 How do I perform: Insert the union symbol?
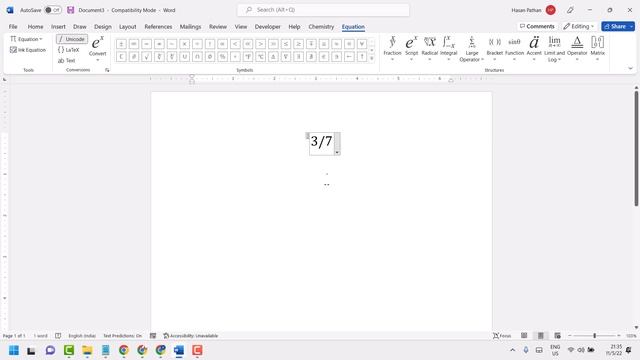point(184,56)
